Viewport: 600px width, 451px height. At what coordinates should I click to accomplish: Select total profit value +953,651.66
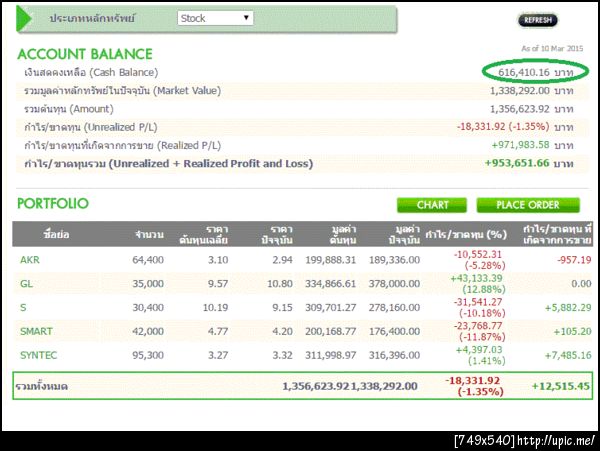point(517,163)
